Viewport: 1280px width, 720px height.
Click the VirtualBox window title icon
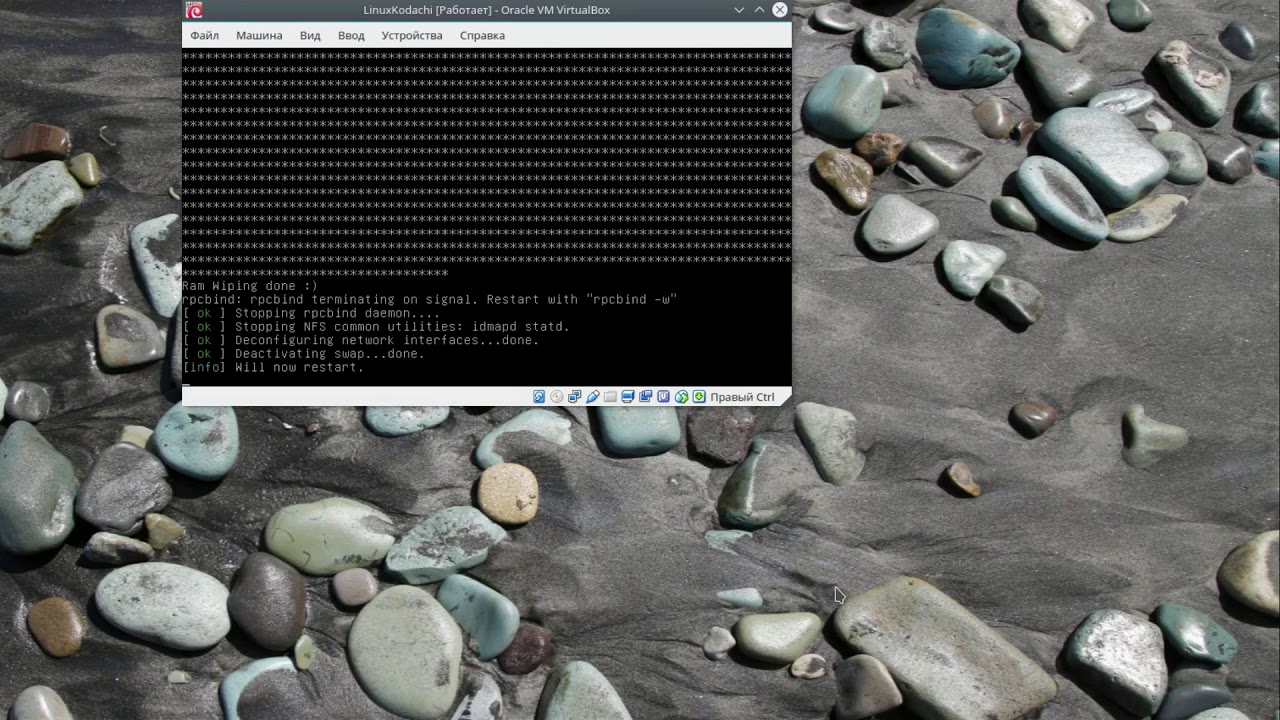(194, 10)
